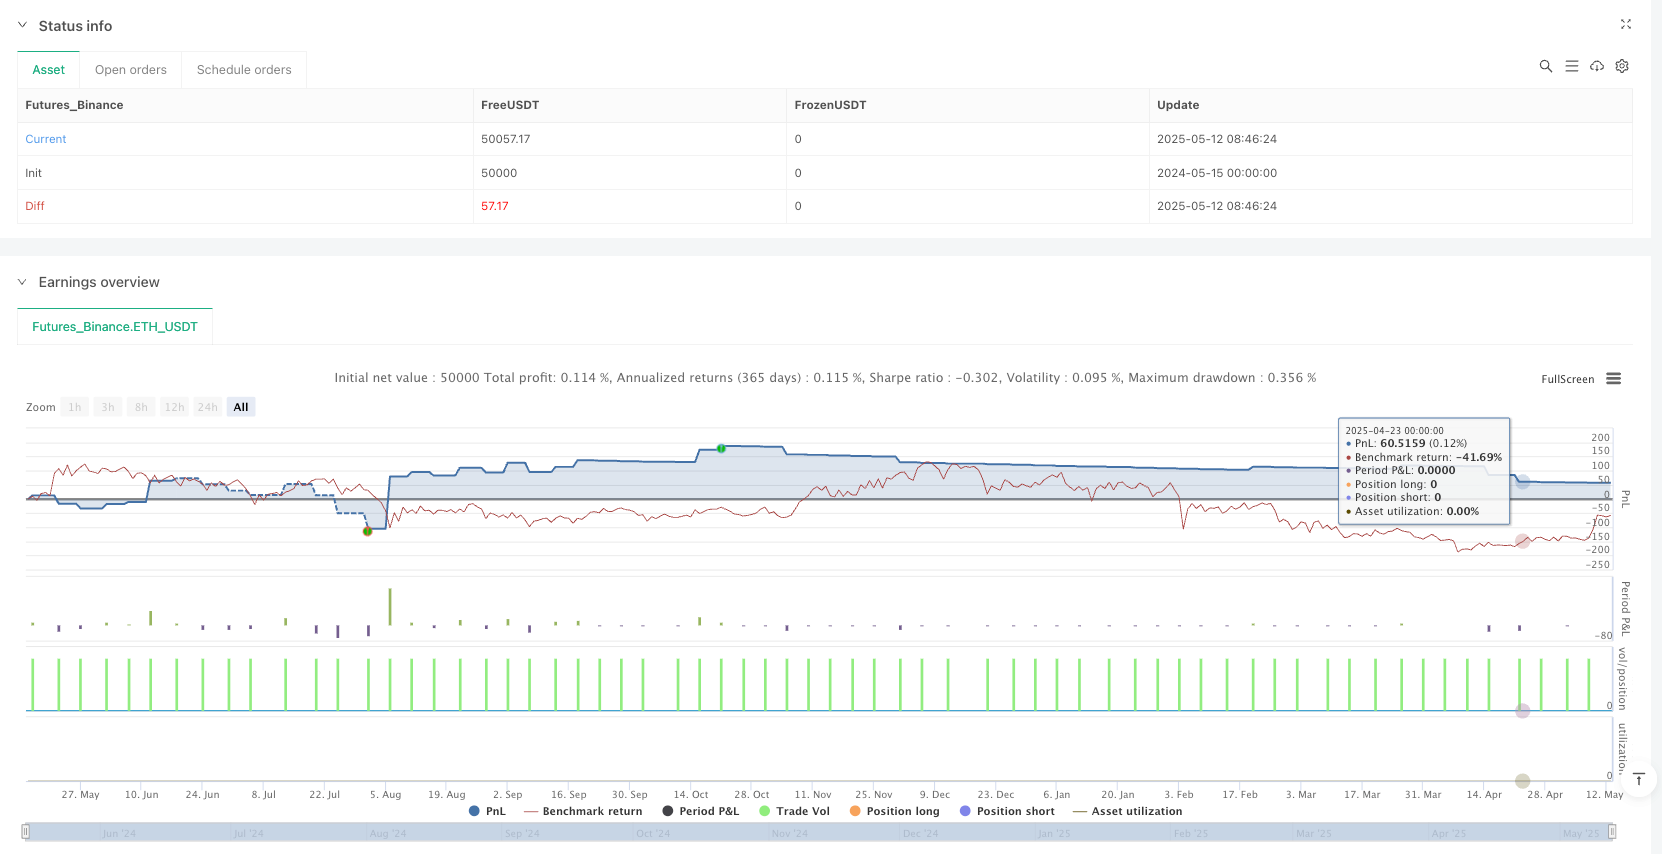Click the search icon above the asset table

point(1545,66)
